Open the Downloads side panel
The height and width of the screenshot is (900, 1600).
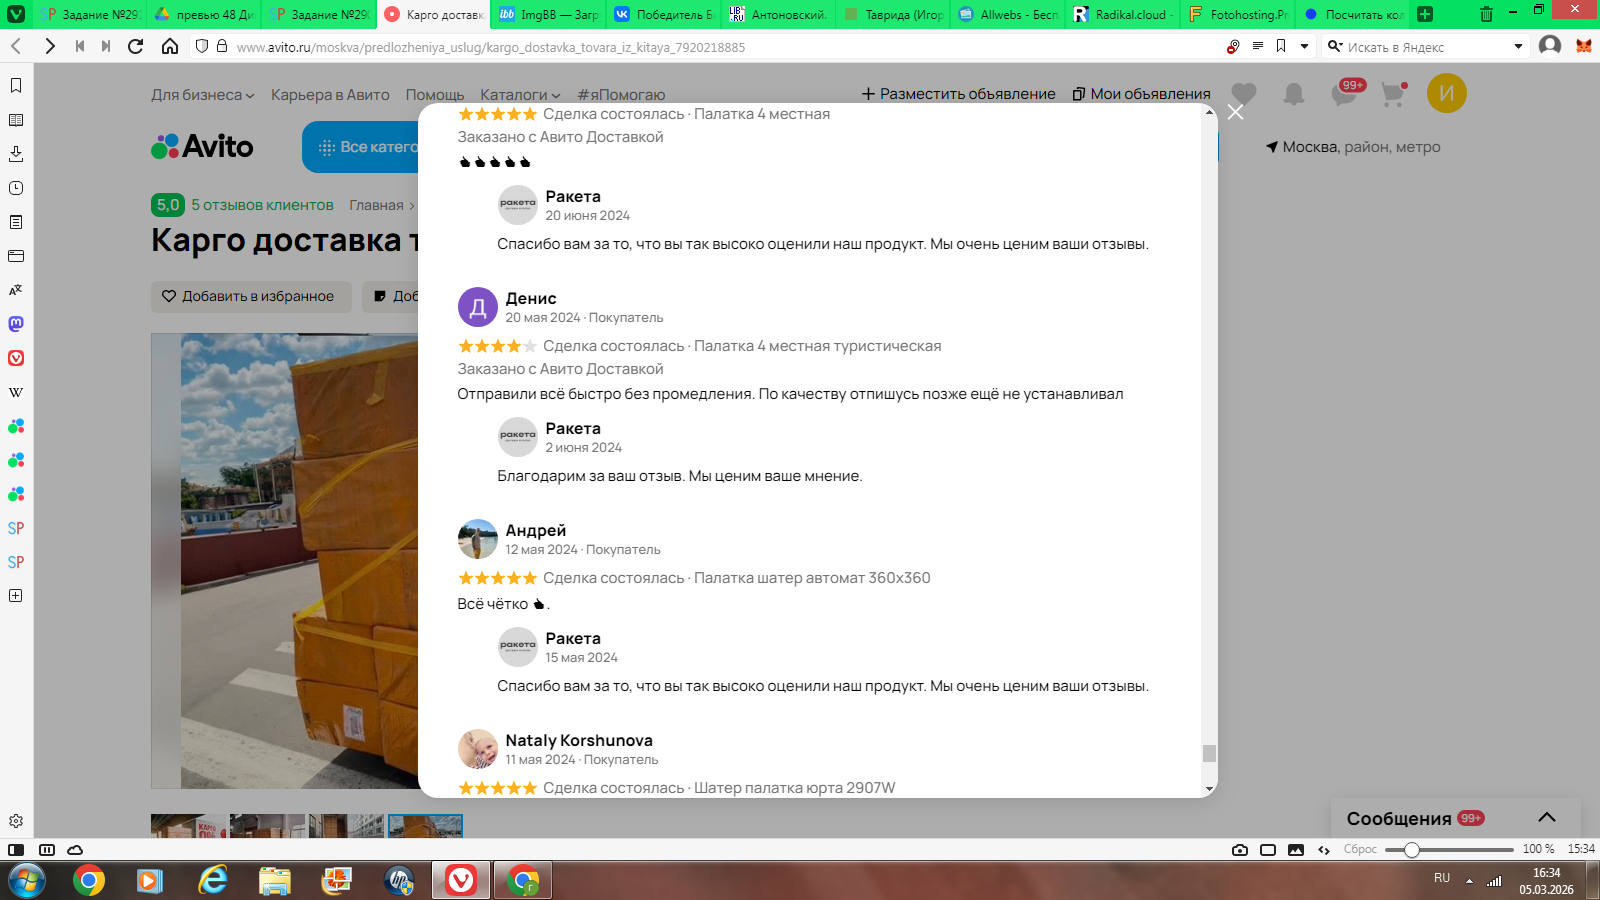click(16, 154)
